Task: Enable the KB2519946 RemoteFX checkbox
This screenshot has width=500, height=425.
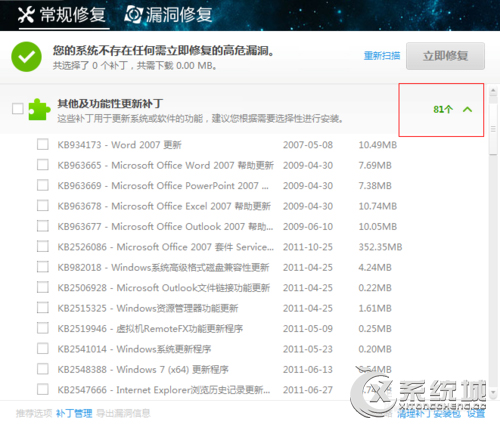Action: pos(43,328)
